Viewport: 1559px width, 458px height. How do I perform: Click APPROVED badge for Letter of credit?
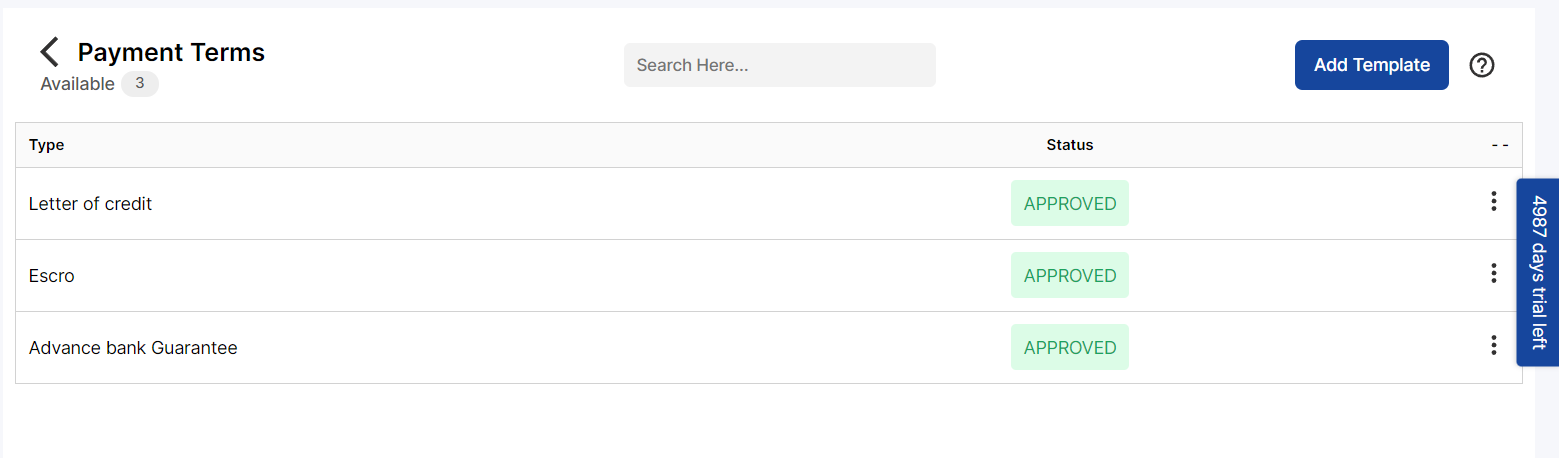pos(1069,203)
